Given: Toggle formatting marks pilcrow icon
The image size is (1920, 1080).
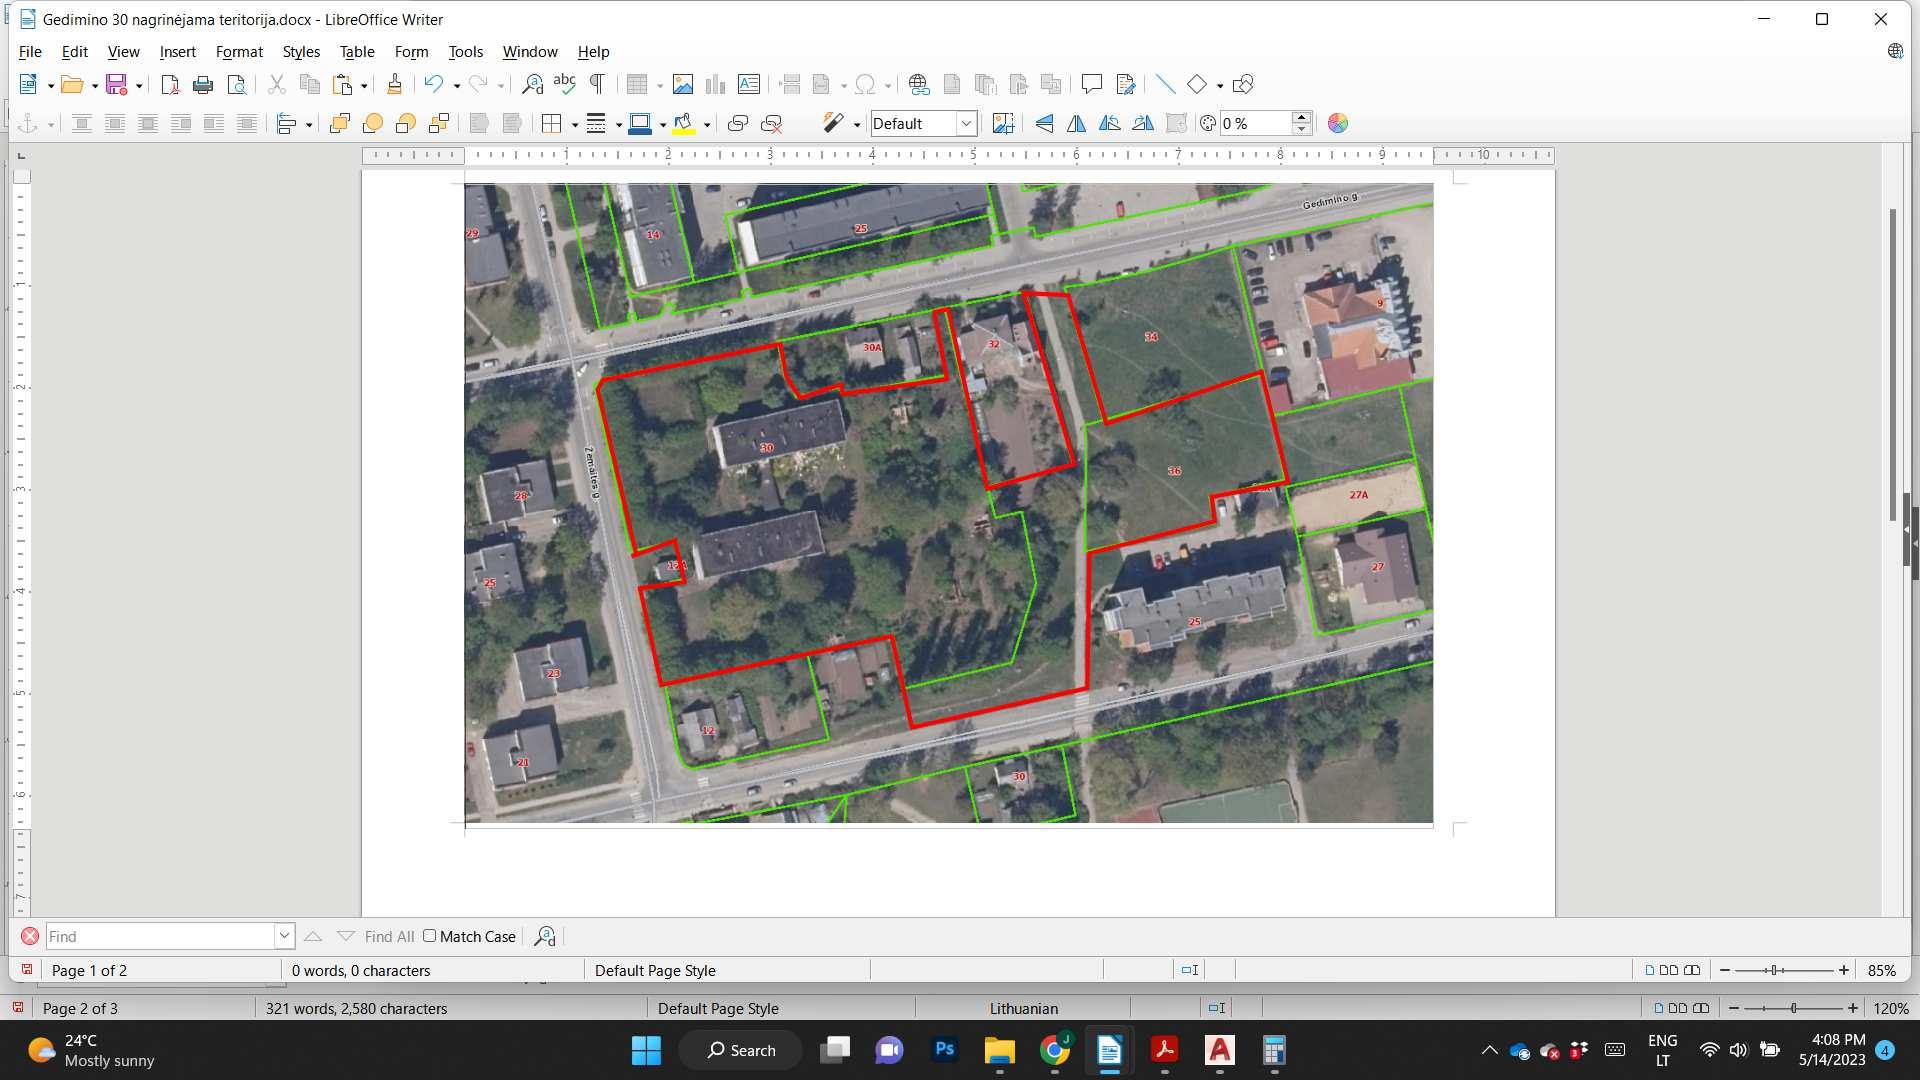Looking at the screenshot, I should pyautogui.click(x=597, y=84).
